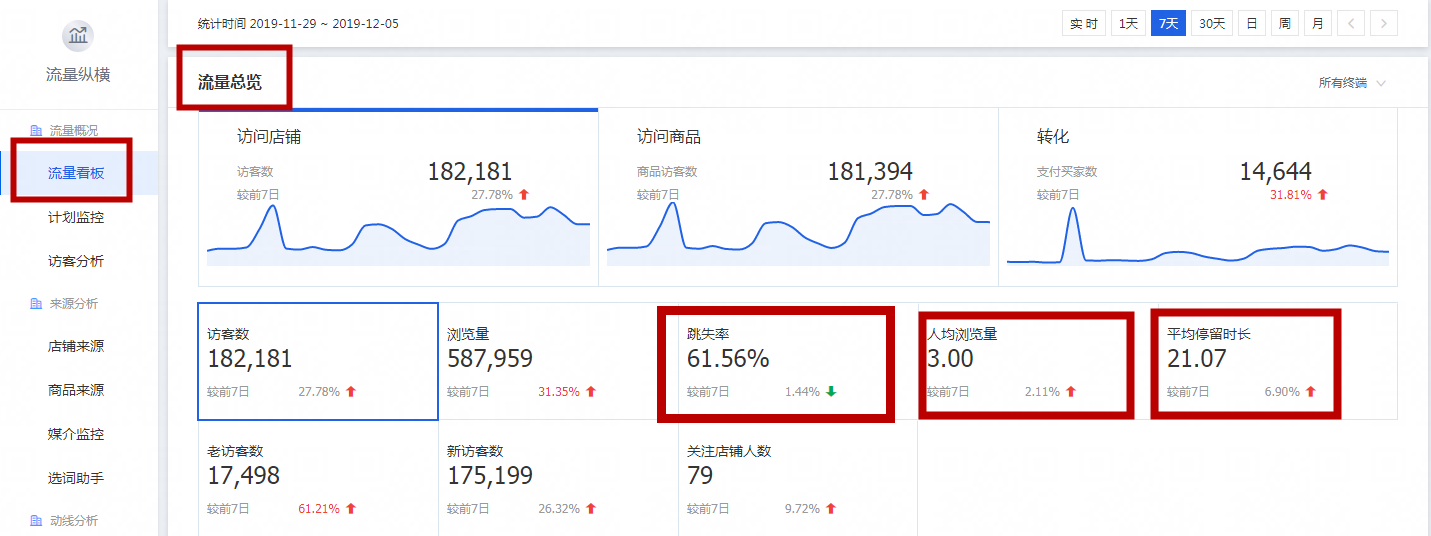Open 访客分析 in sidebar
Viewport: 1431px width, 536px height.
pyautogui.click(x=78, y=261)
